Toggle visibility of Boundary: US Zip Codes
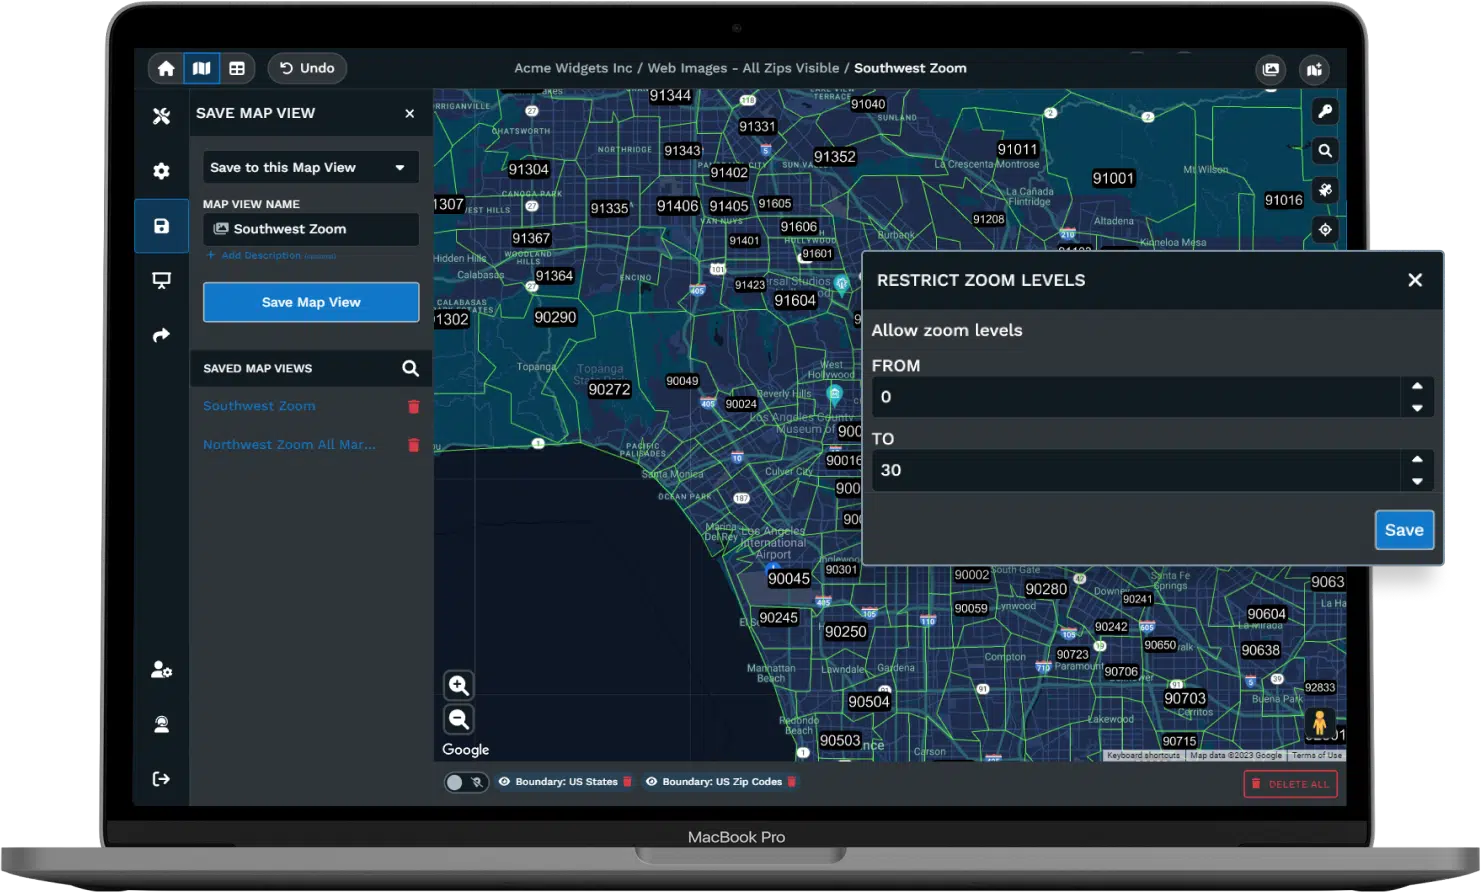The image size is (1481, 893). pos(652,781)
